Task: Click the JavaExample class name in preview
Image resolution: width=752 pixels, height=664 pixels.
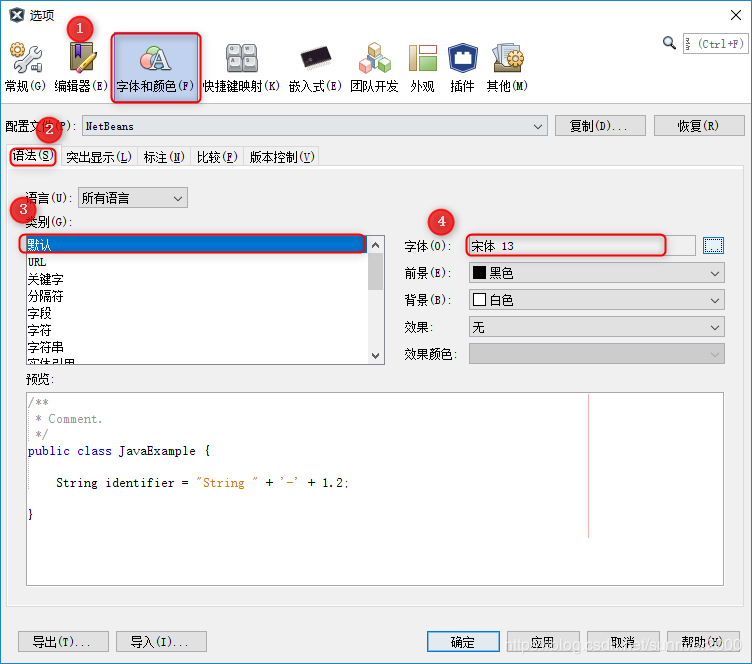Action: [x=157, y=451]
